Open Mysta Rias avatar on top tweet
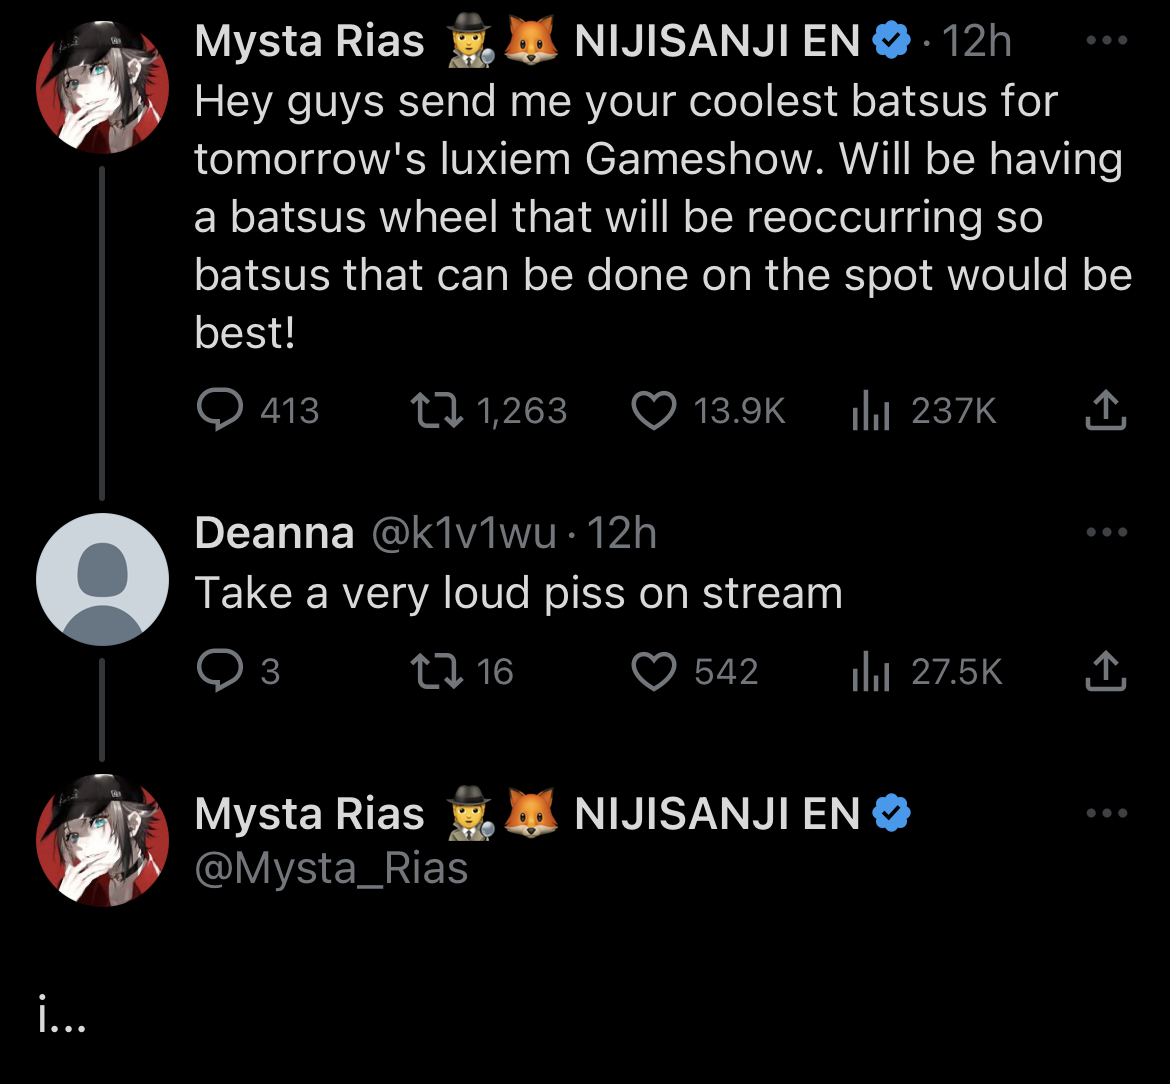Screen dimensions: 1170x1084 (x=102, y=87)
